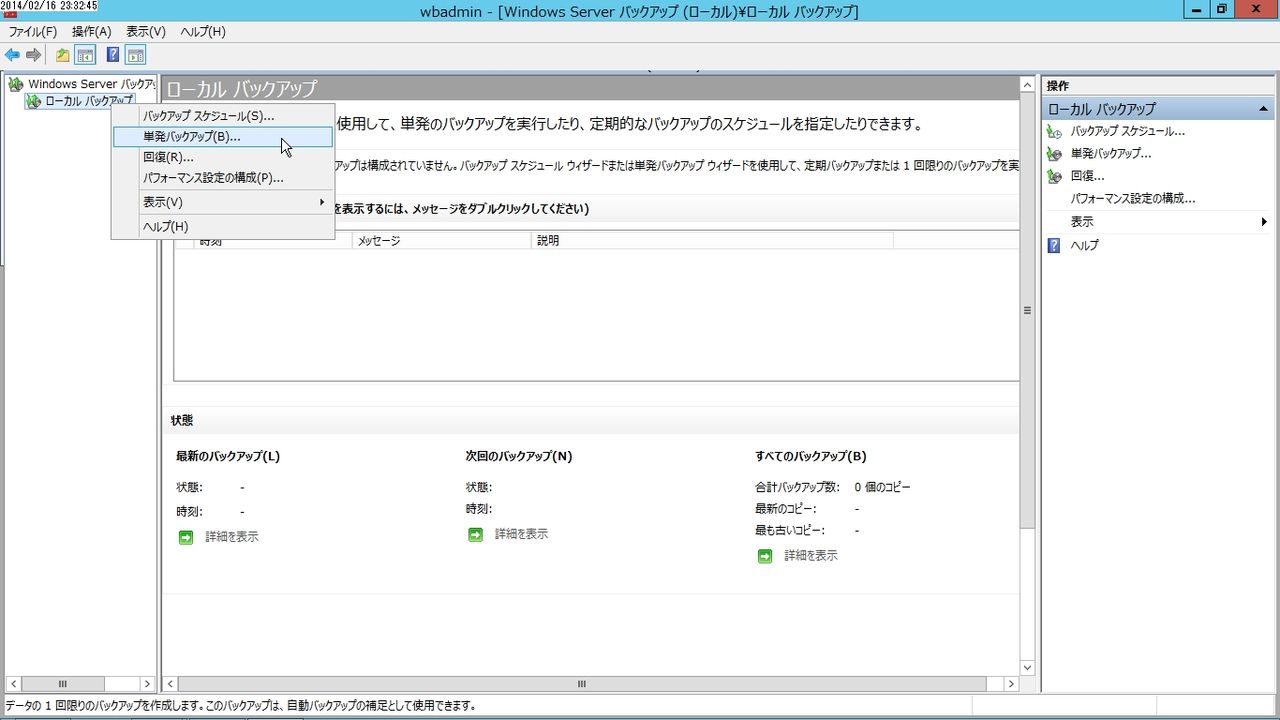Click the 最も古いコピー: label

[x=790, y=530]
